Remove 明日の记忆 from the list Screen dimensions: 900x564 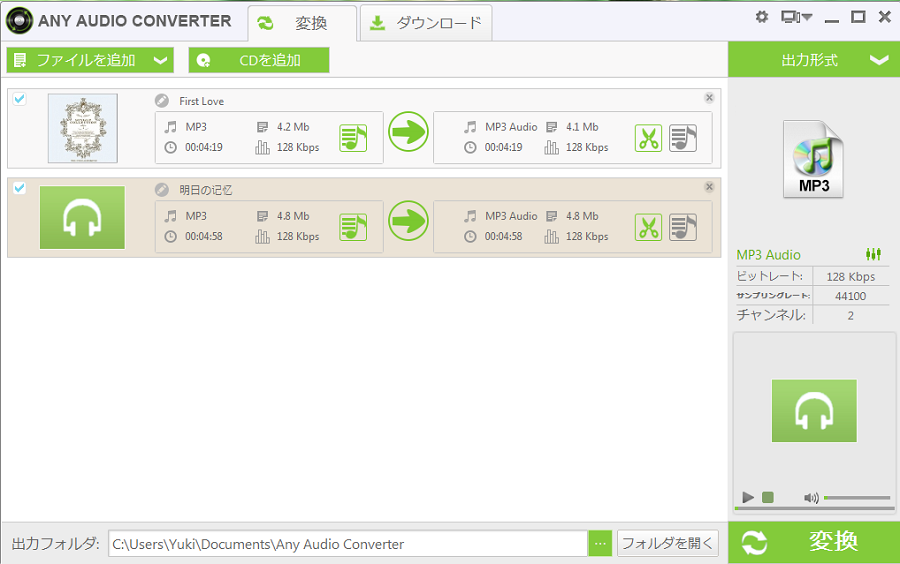point(709,186)
